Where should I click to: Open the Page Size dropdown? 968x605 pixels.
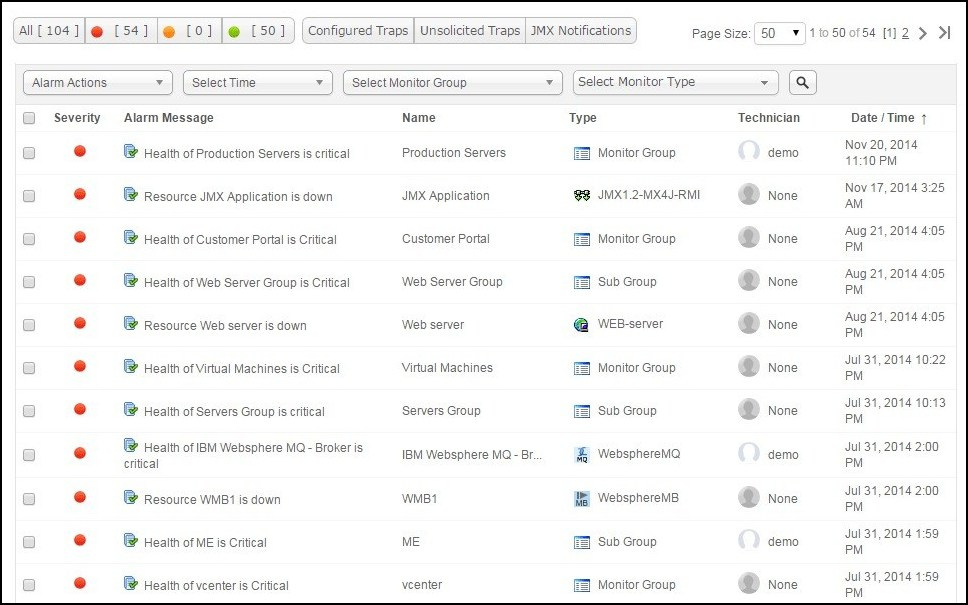tap(780, 33)
